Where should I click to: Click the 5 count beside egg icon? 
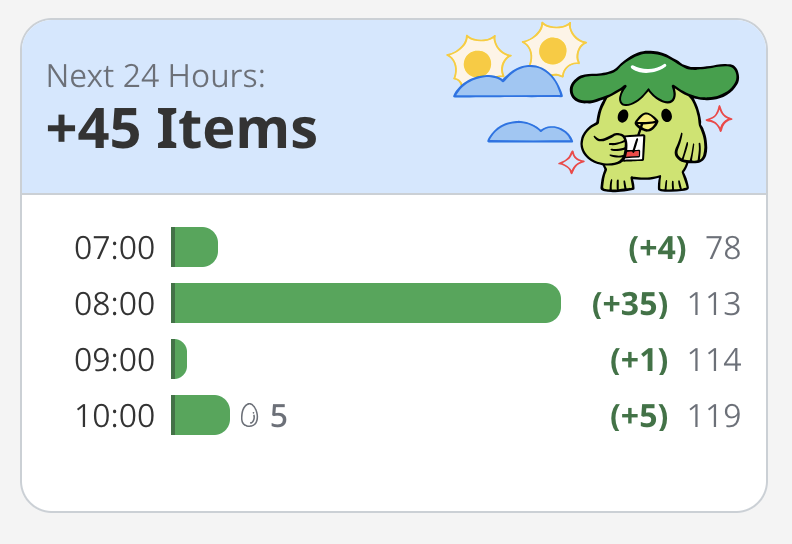click(279, 416)
